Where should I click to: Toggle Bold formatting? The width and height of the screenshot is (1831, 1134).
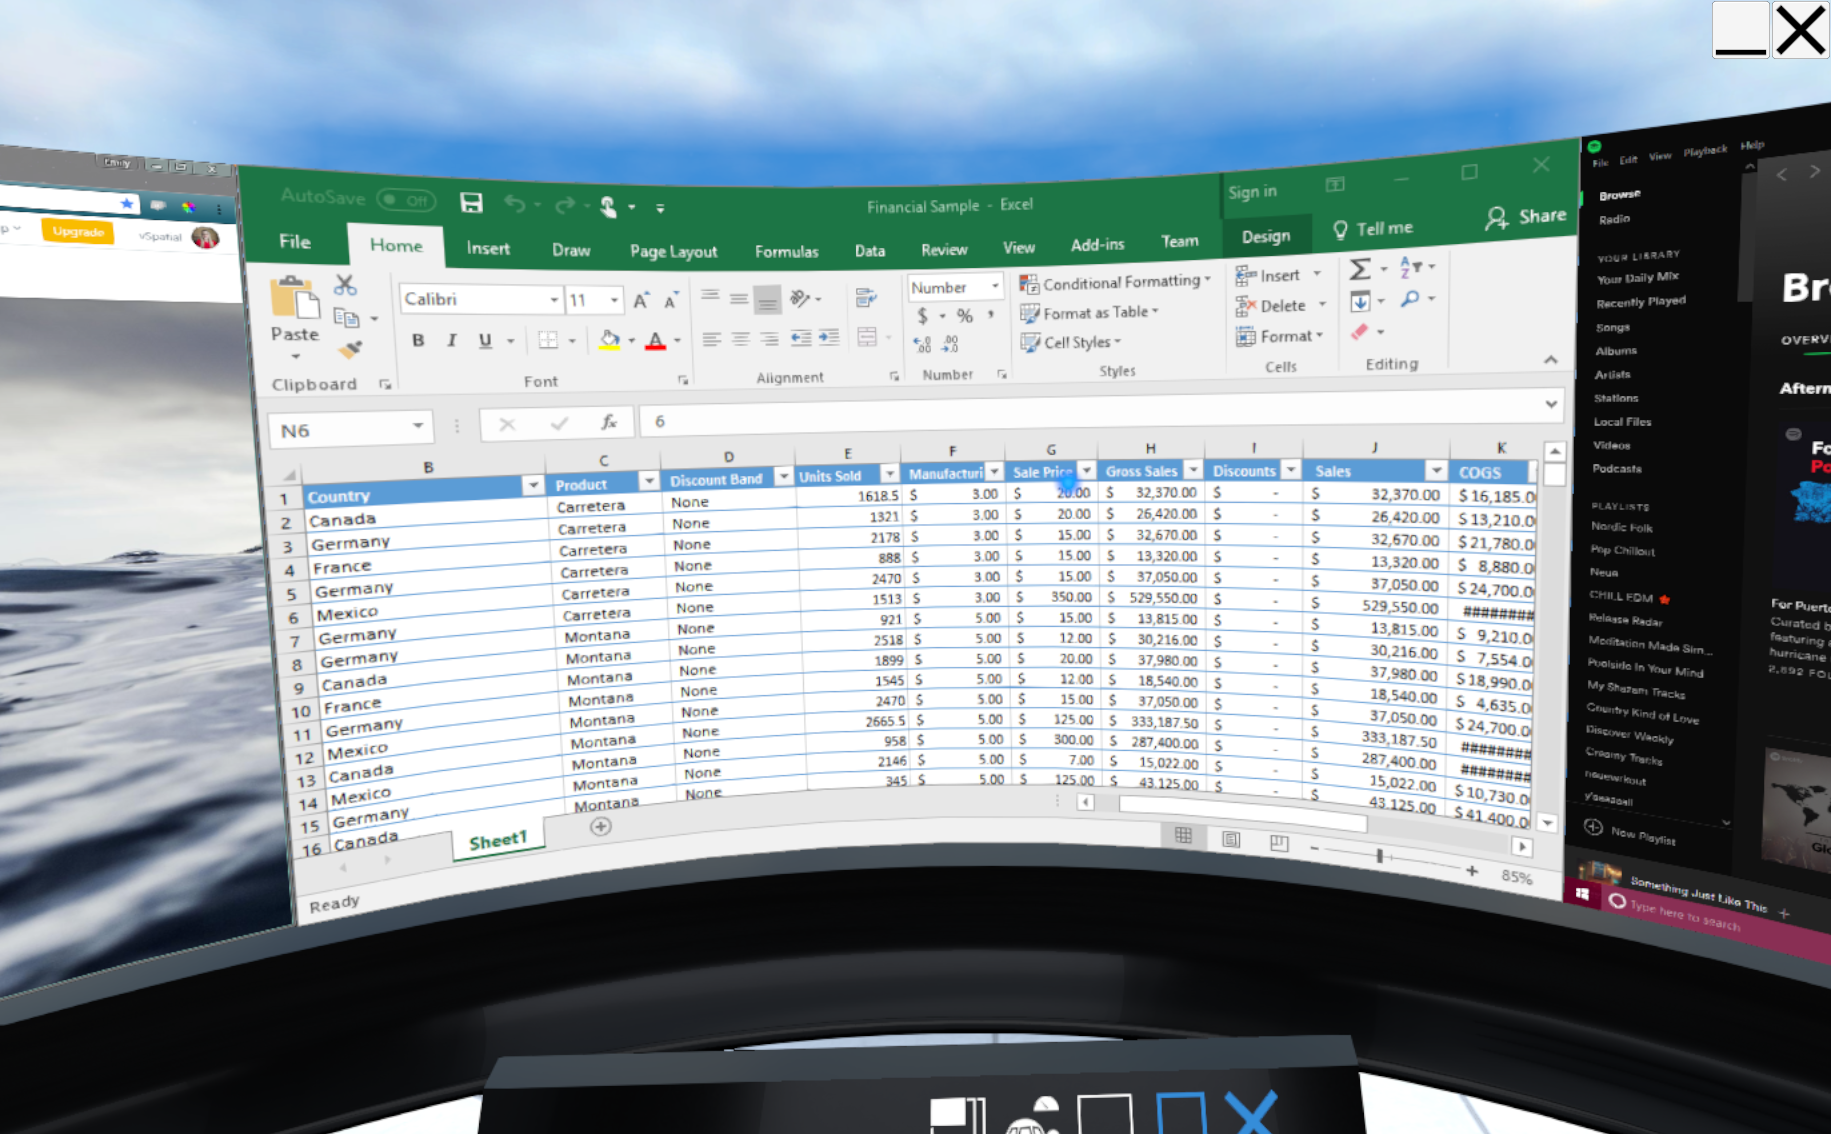point(418,341)
